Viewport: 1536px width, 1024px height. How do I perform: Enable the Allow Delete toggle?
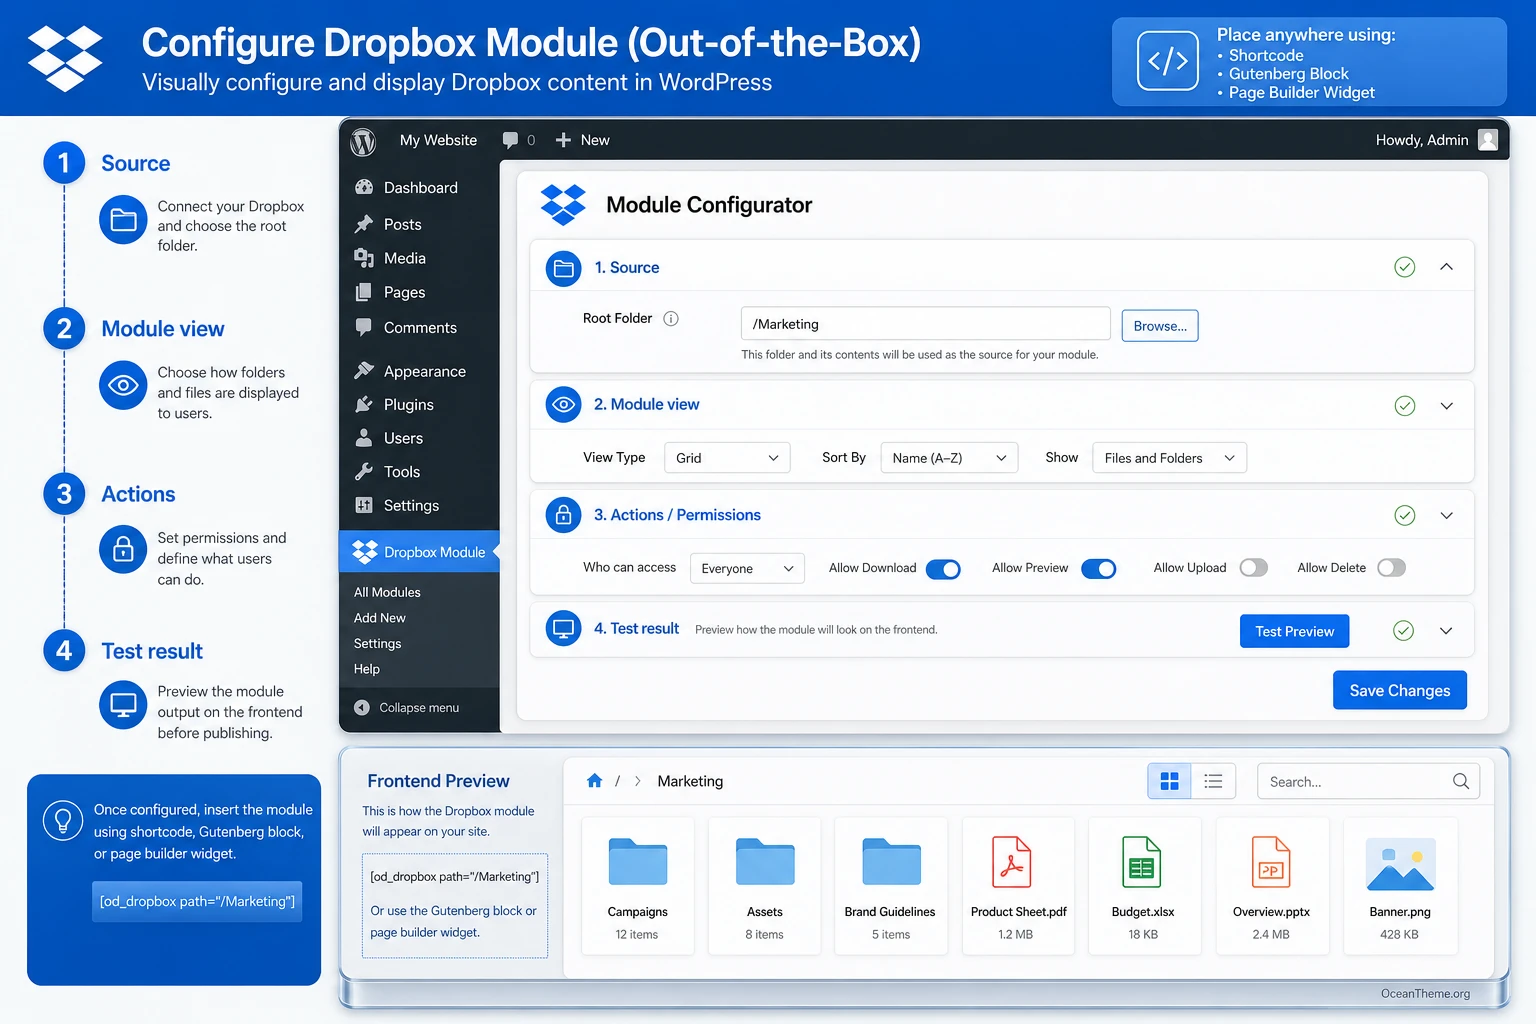(x=1392, y=568)
